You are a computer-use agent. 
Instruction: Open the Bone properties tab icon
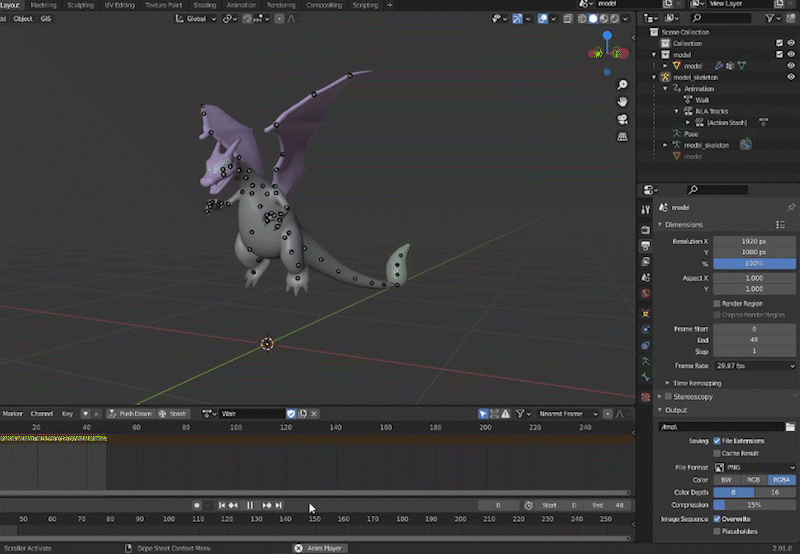(645, 377)
